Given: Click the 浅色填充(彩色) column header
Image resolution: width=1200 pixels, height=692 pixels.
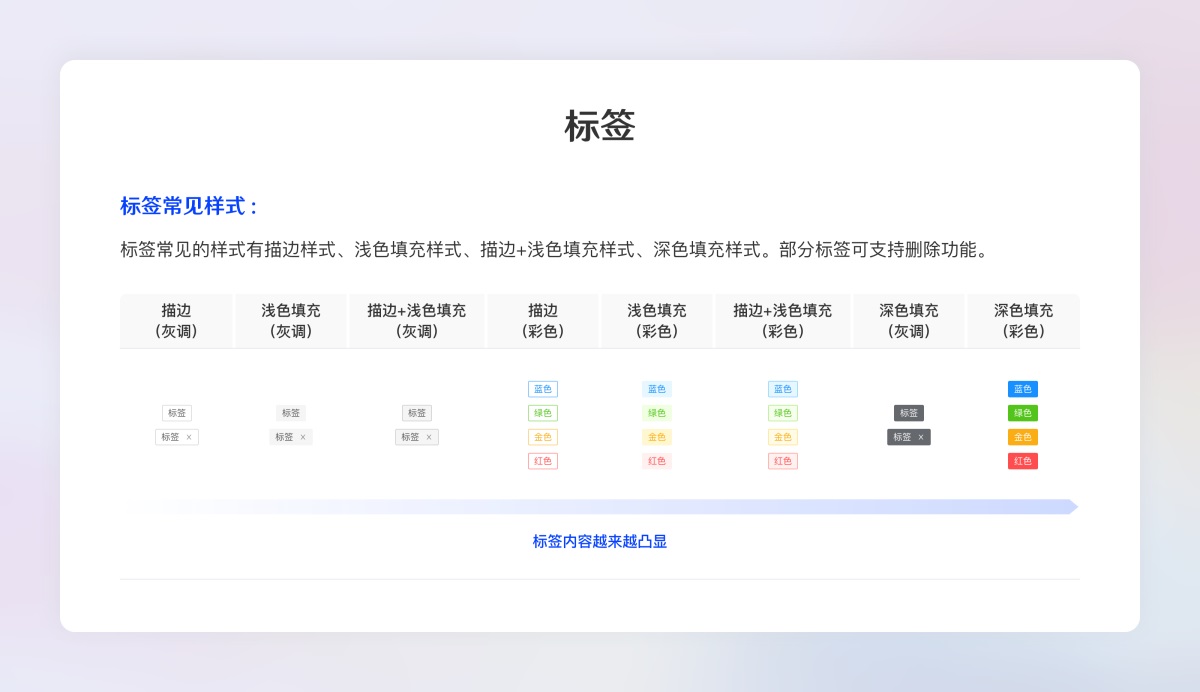Looking at the screenshot, I should pyautogui.click(x=656, y=321).
